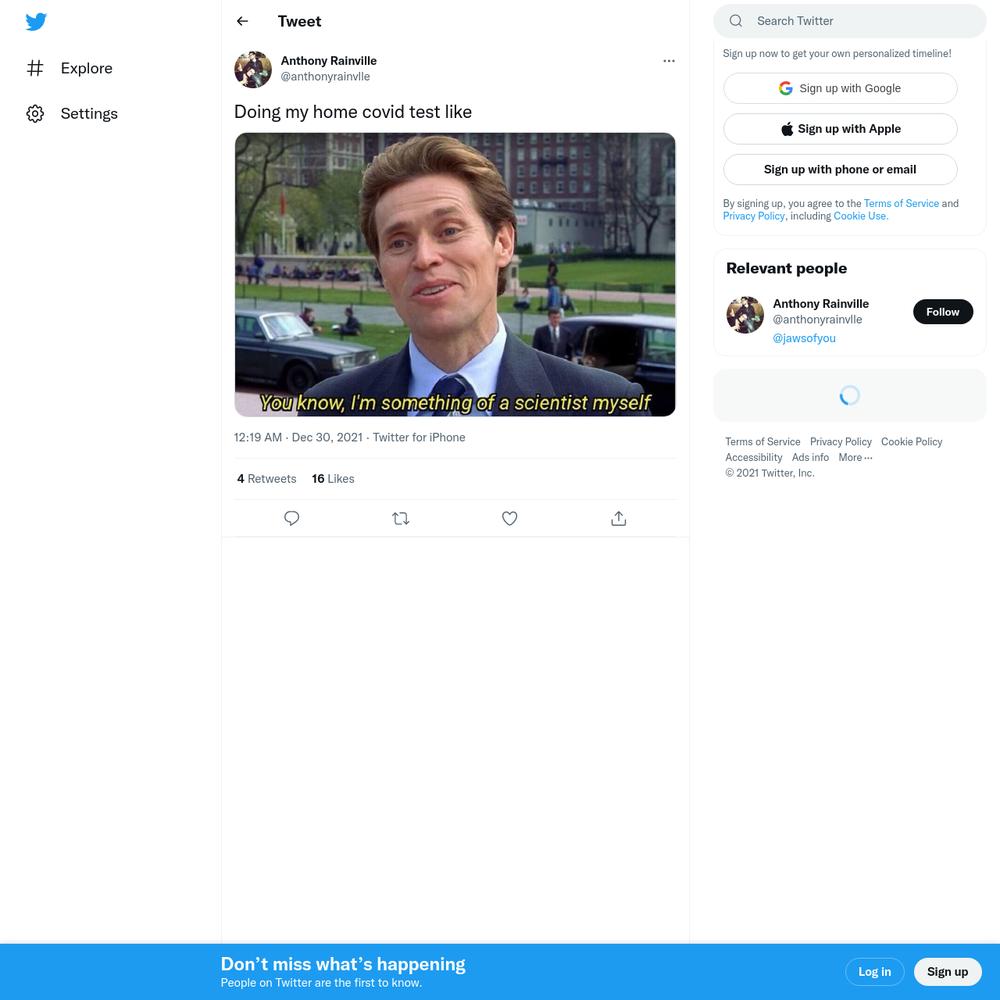This screenshot has height=1000, width=1000.
Task: View the 4 Retweets list
Action: coord(267,478)
